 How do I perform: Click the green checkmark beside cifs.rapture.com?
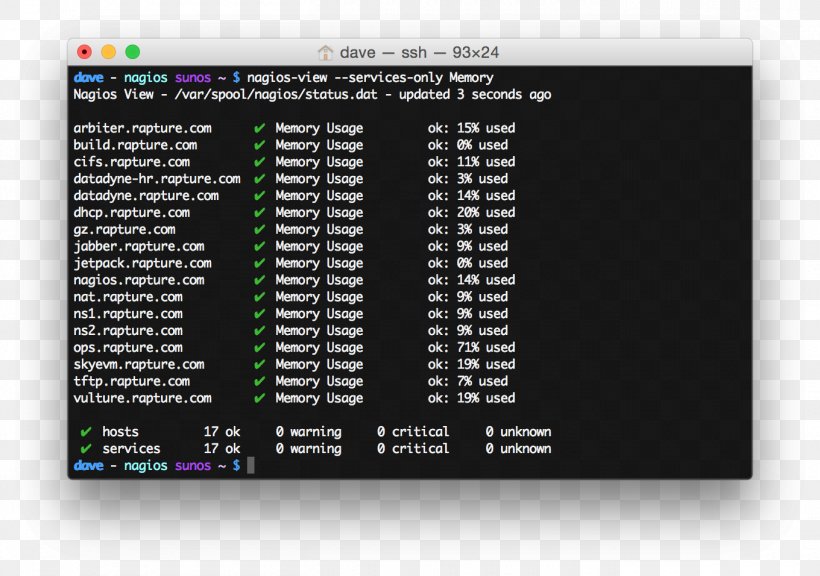point(259,162)
